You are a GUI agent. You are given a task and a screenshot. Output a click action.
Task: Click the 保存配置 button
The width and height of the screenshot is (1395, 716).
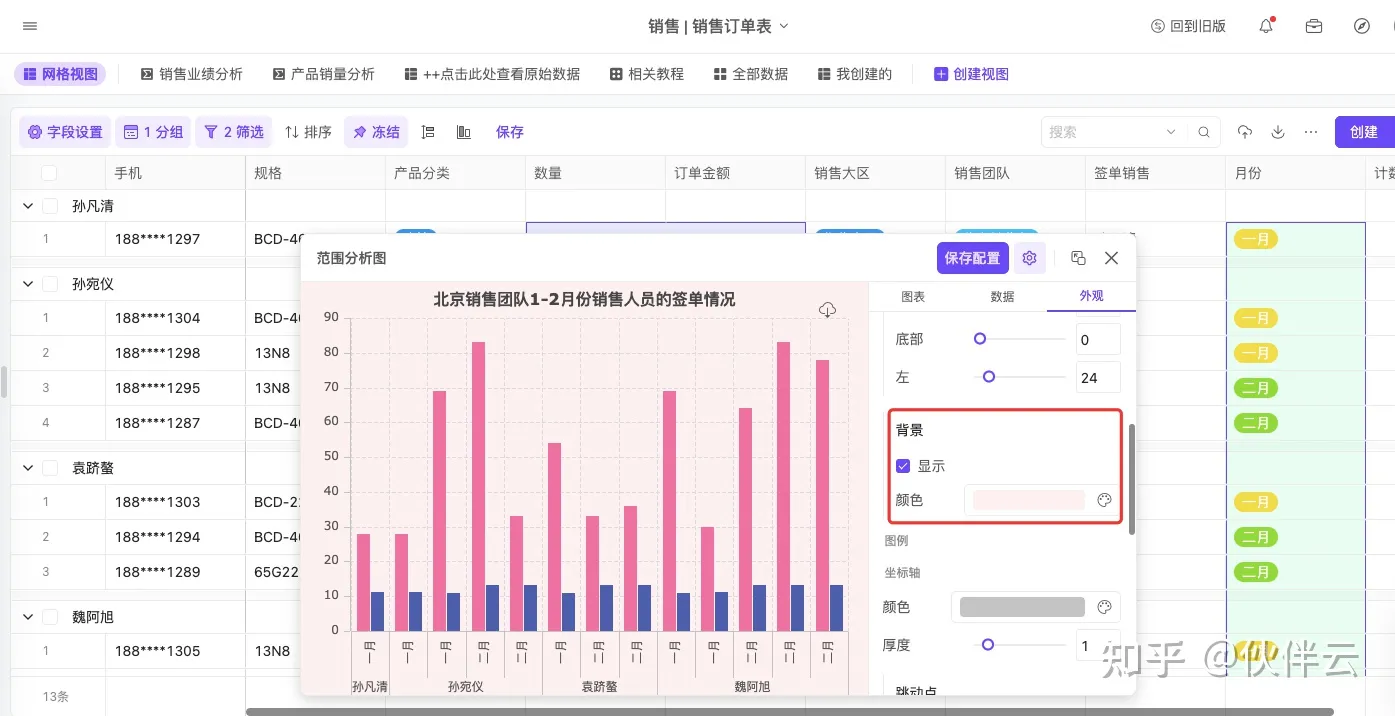[972, 258]
